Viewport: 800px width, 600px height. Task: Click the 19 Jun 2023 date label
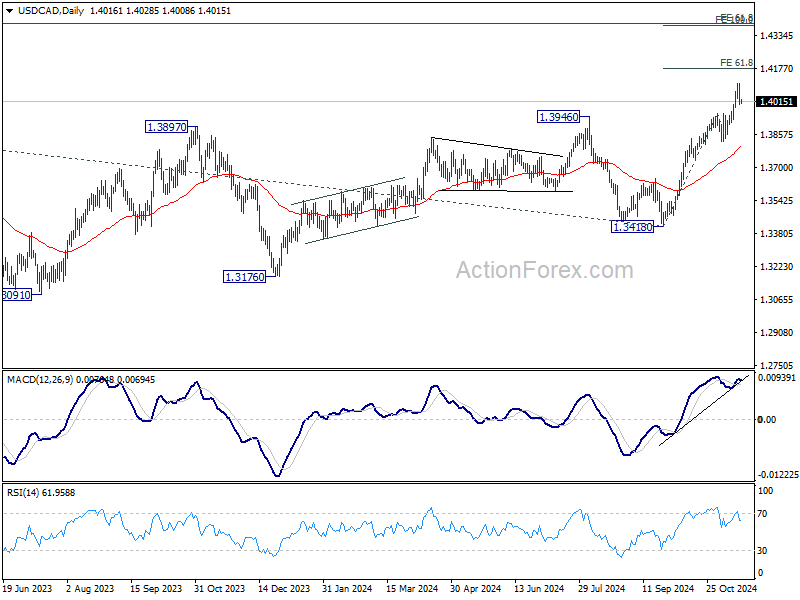(x=28, y=588)
